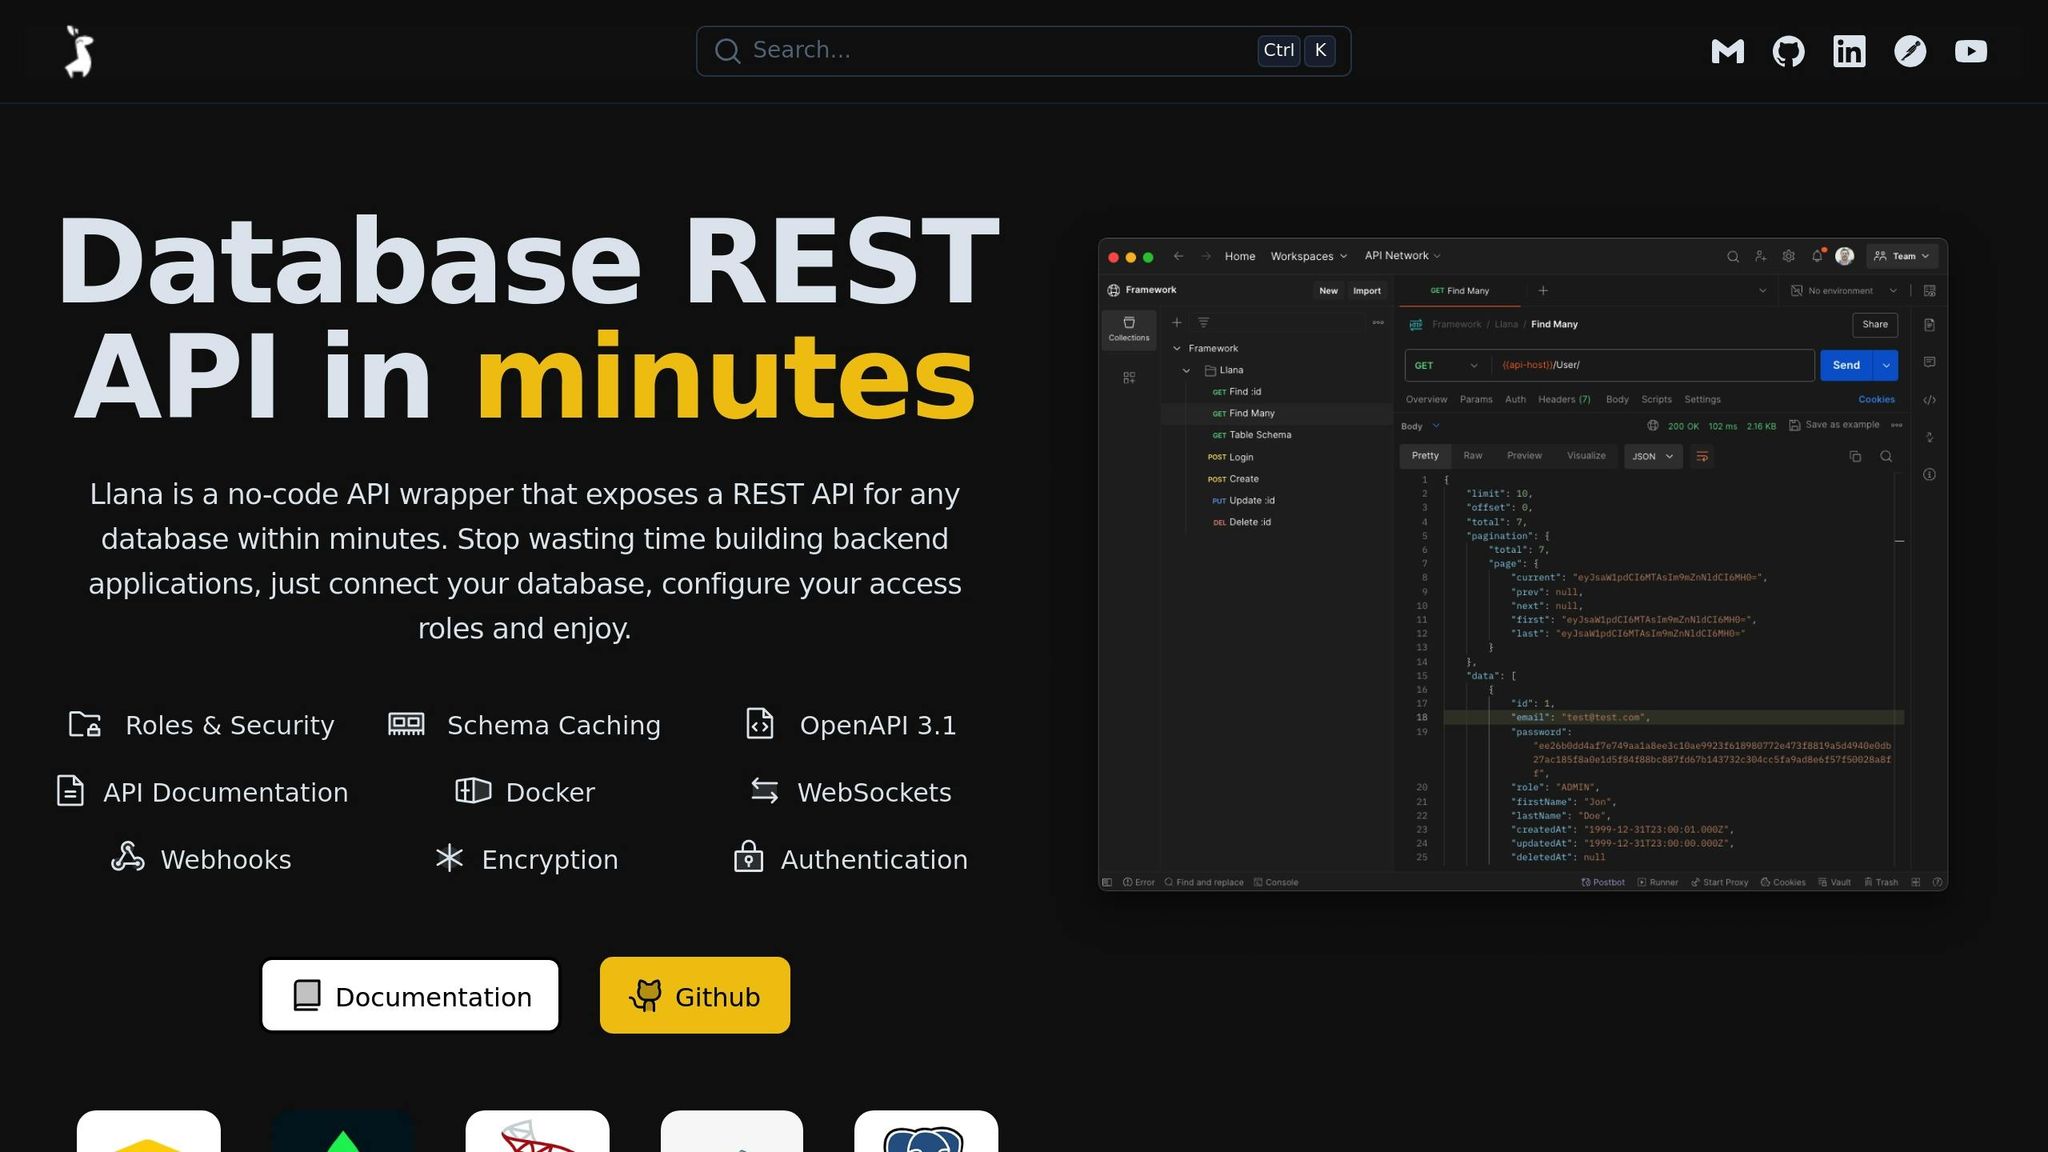Click the Webhooks feature icon
This screenshot has height=1152, width=2048.
[x=128, y=858]
